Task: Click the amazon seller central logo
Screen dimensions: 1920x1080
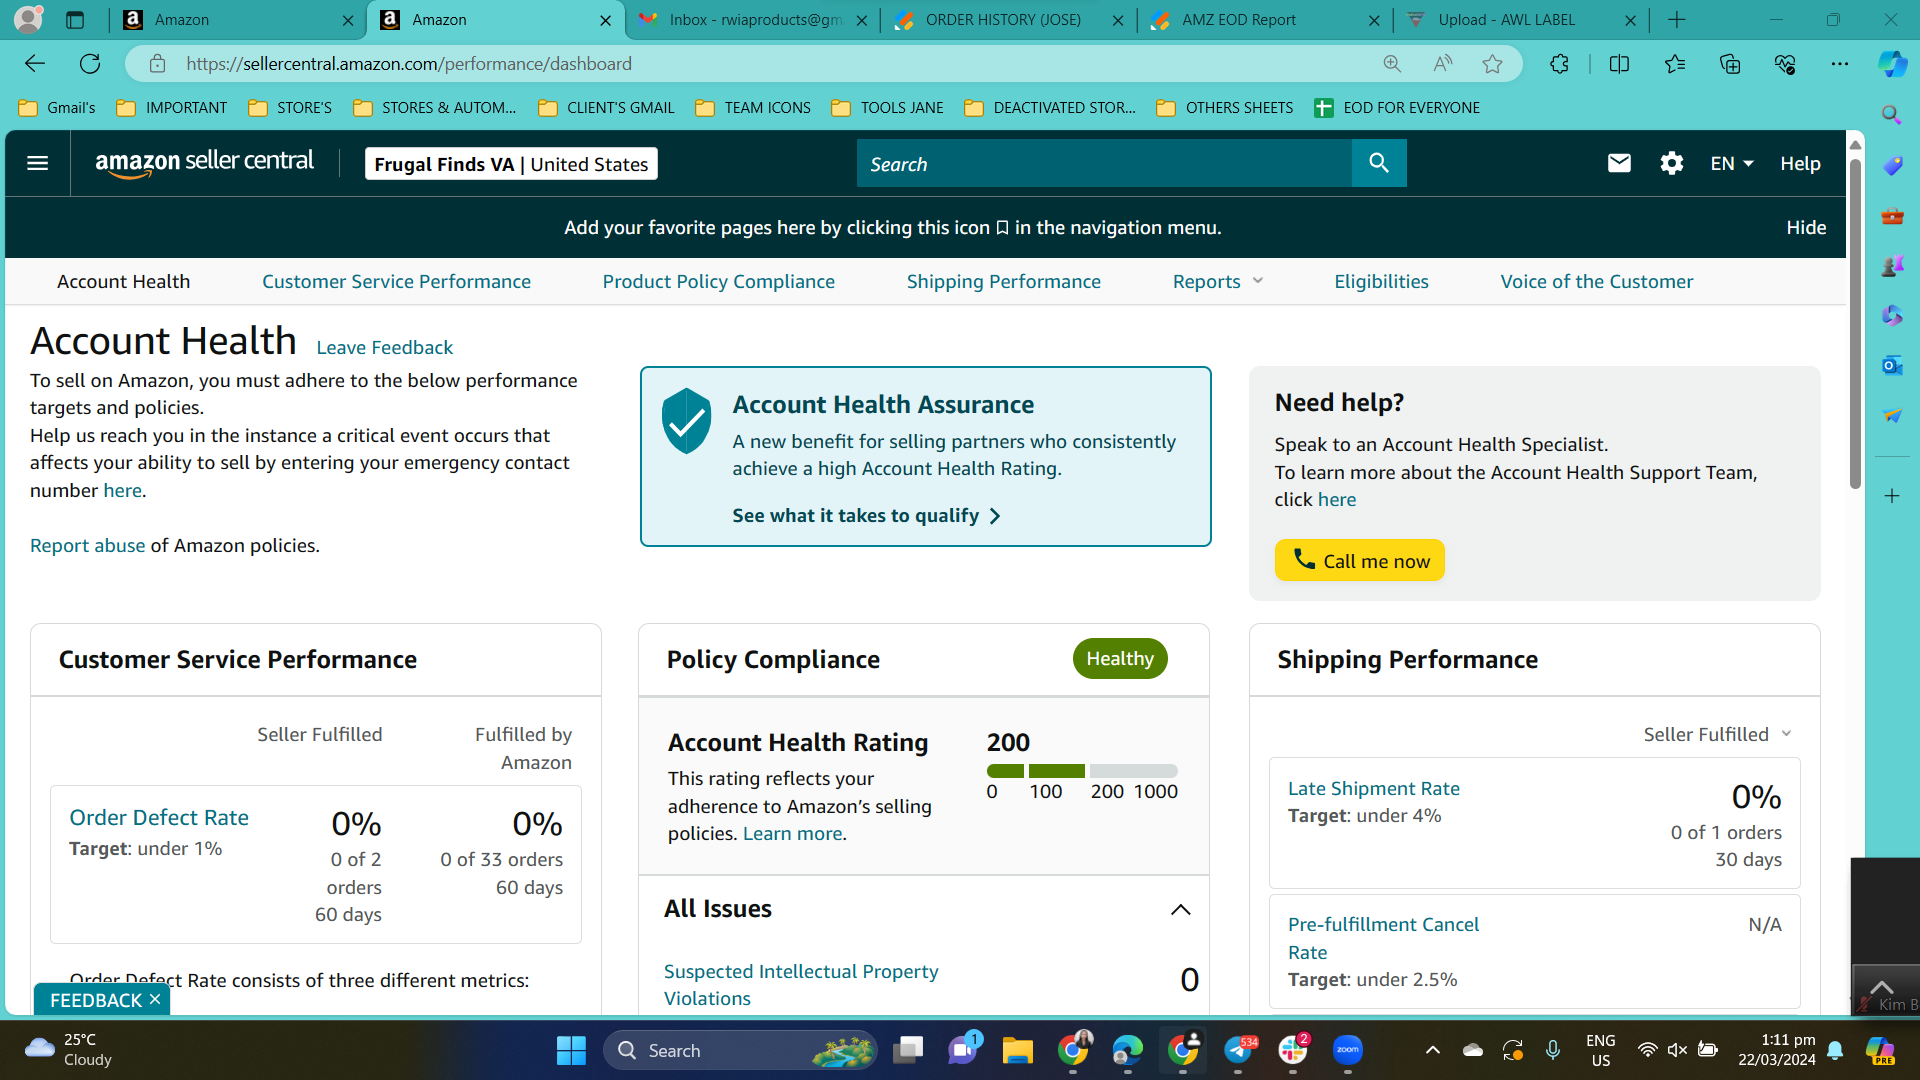Action: click(x=205, y=163)
